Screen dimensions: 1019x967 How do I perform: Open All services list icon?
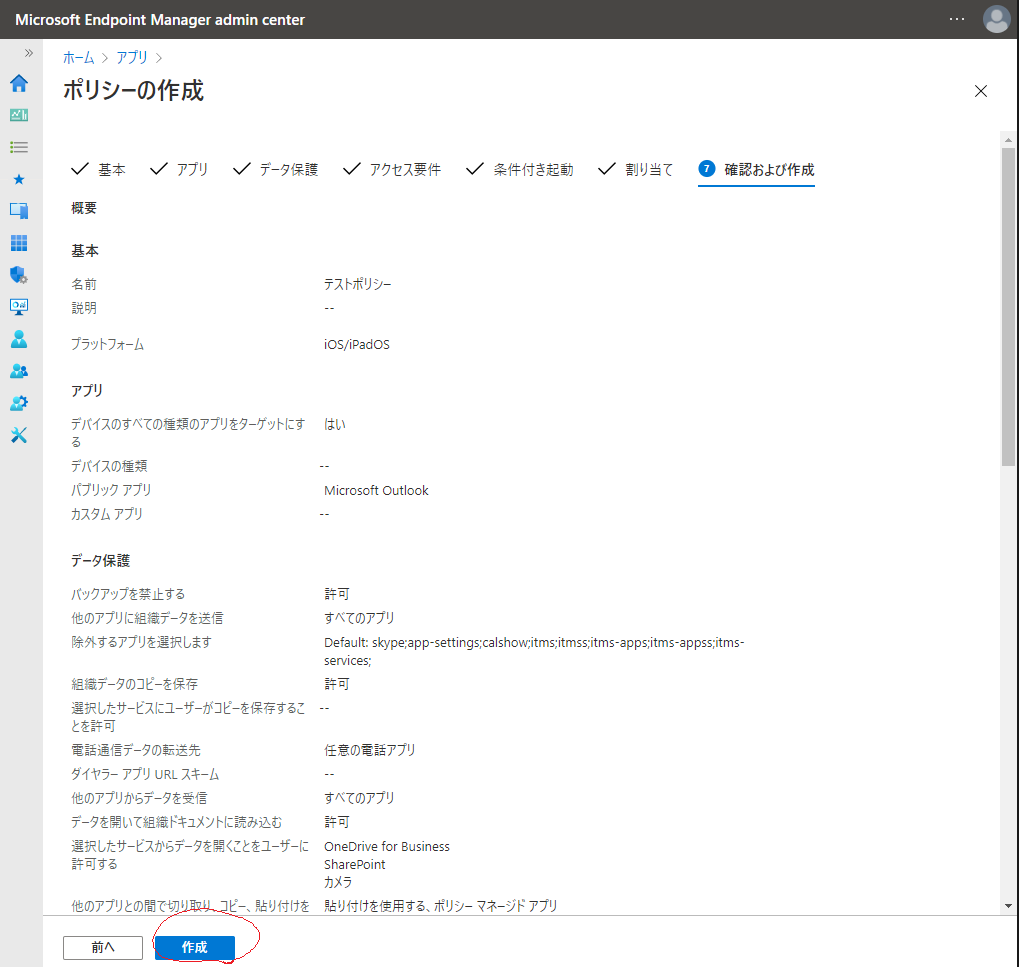[19, 147]
